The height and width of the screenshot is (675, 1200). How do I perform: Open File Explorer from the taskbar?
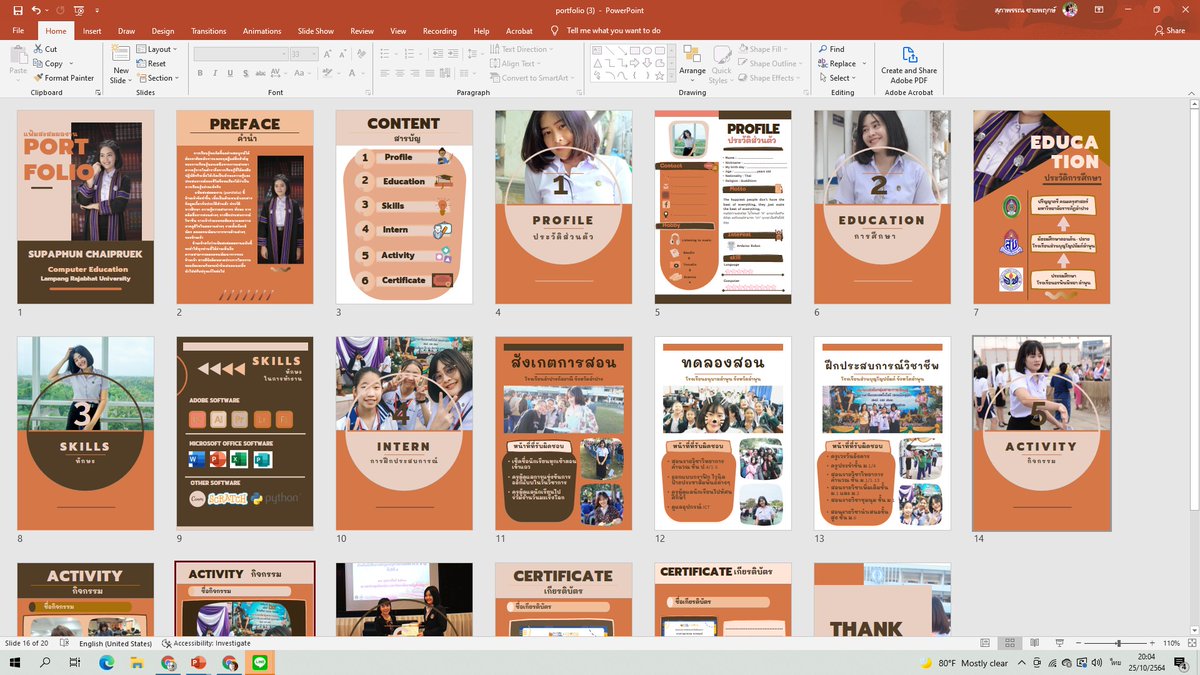pyautogui.click(x=137, y=663)
